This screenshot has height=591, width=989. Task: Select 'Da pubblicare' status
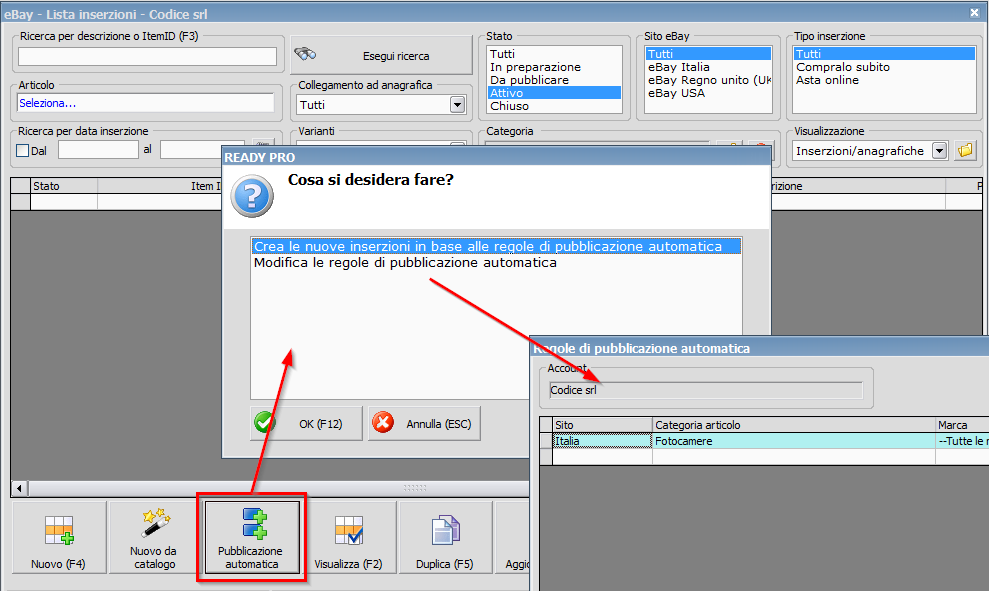coord(554,80)
